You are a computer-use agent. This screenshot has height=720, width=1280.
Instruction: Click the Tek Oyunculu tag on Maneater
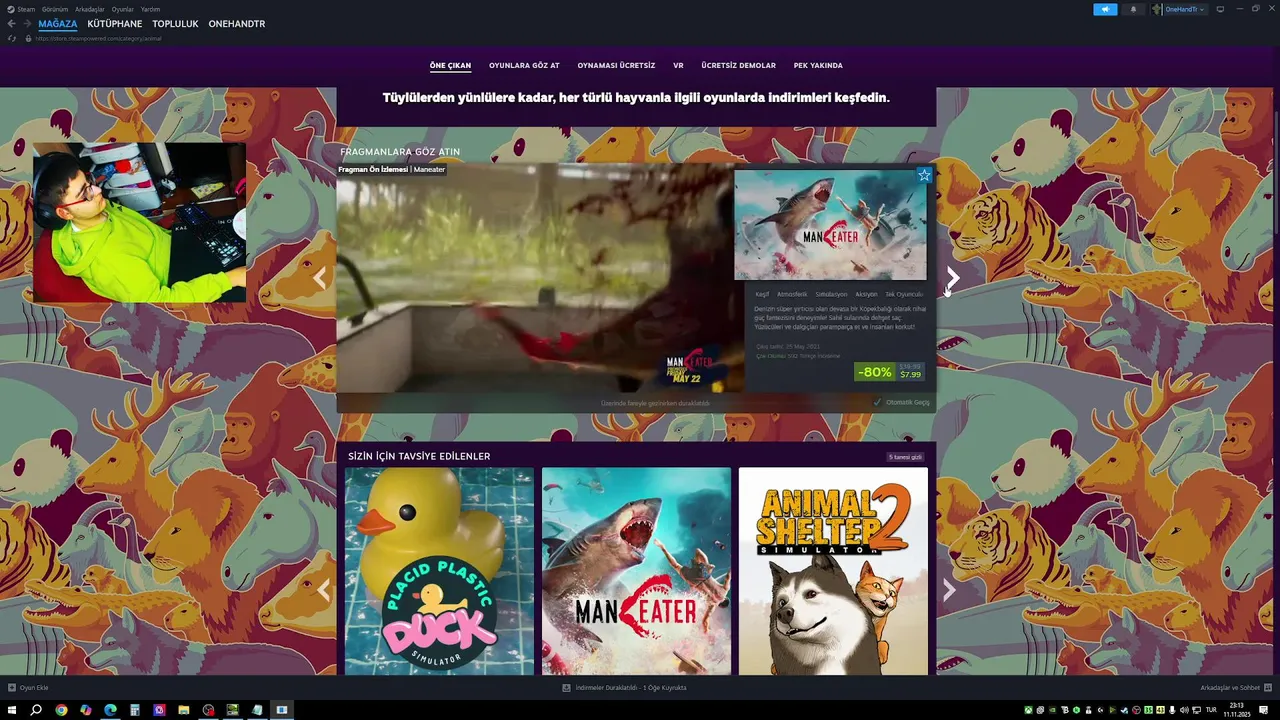[904, 294]
